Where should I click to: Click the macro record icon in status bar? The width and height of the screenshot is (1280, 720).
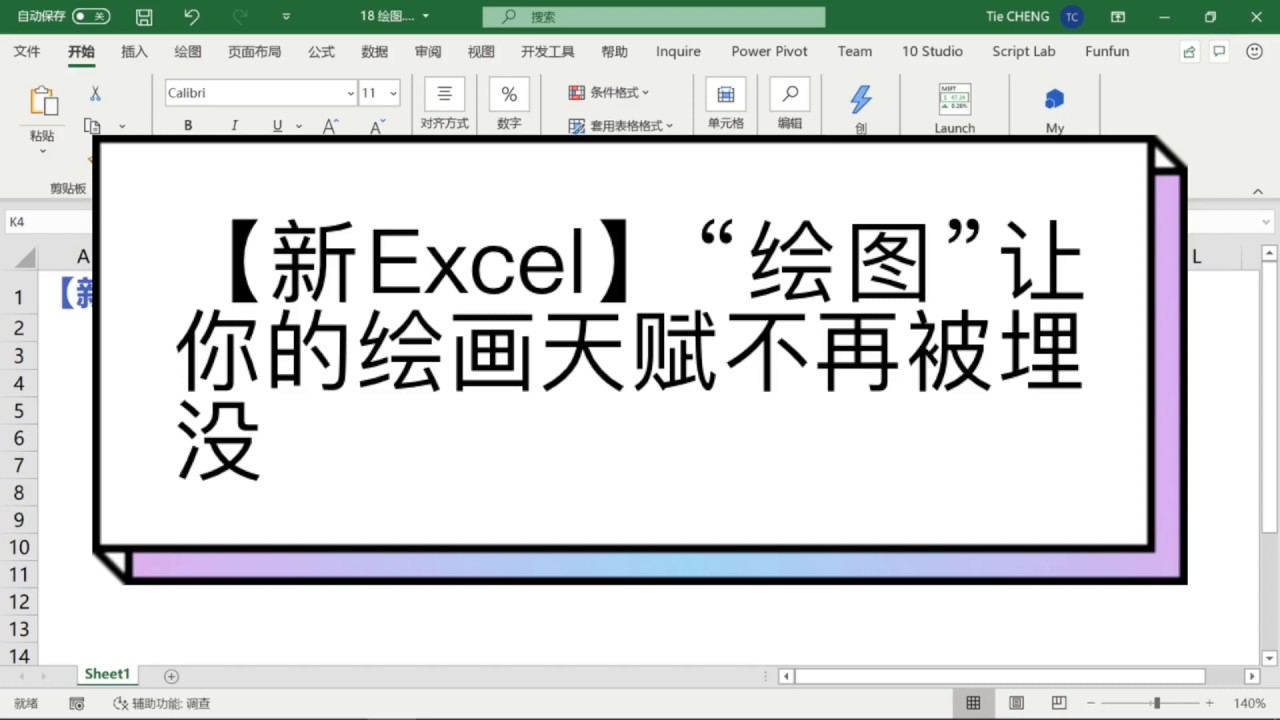pos(77,704)
